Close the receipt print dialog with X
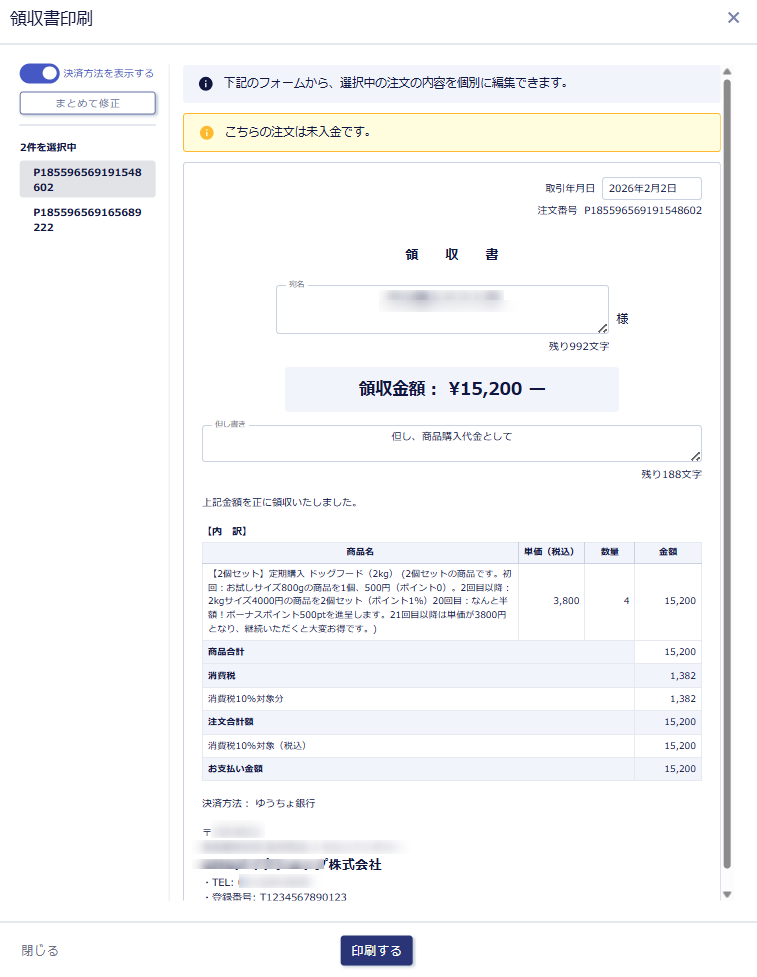 pyautogui.click(x=733, y=18)
